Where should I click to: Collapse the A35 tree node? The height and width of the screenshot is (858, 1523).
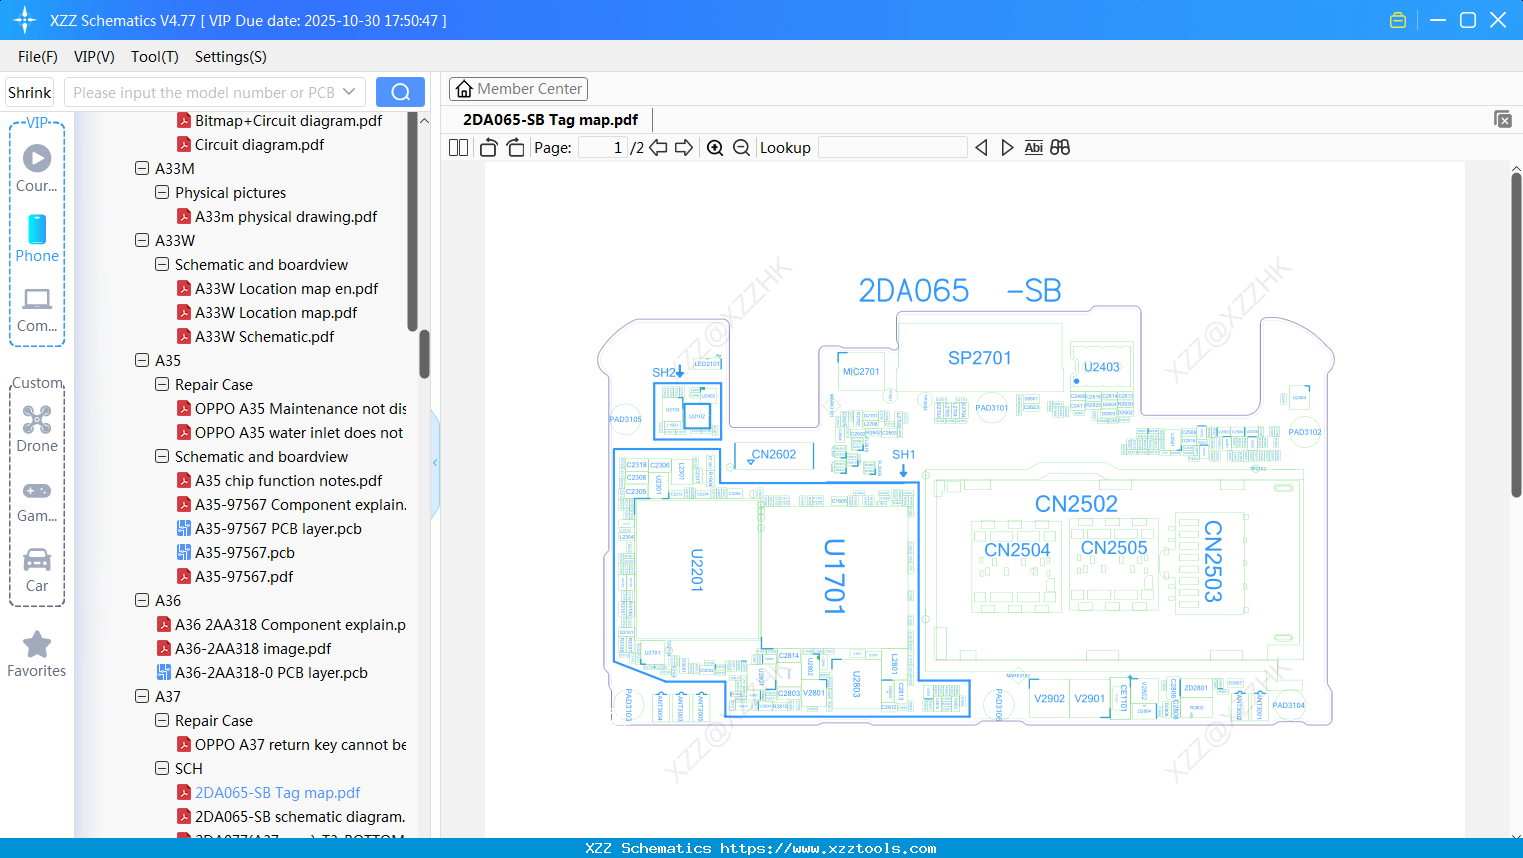pos(142,360)
